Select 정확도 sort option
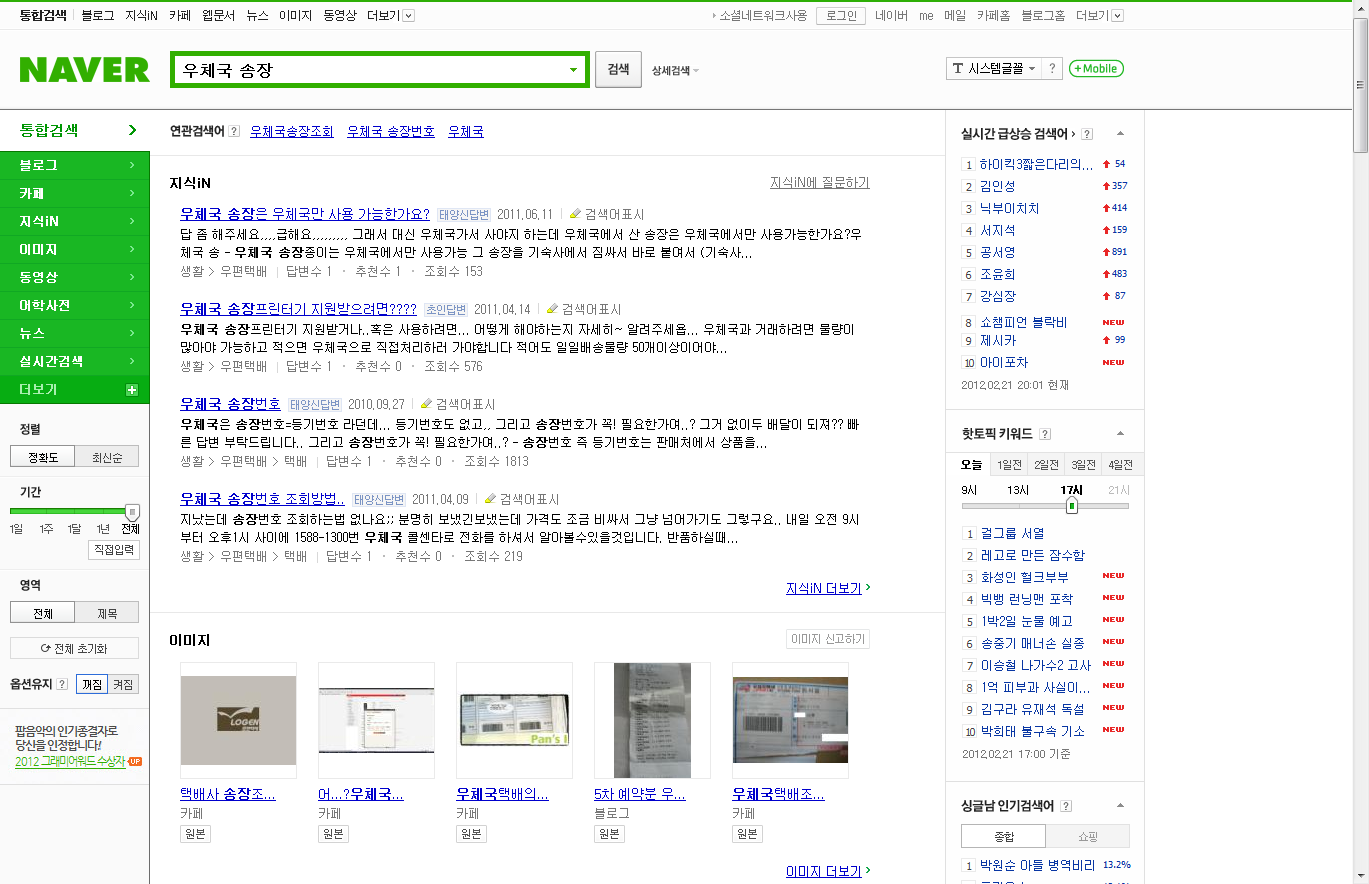Screen dimensions: 1369x884 (x=43, y=457)
